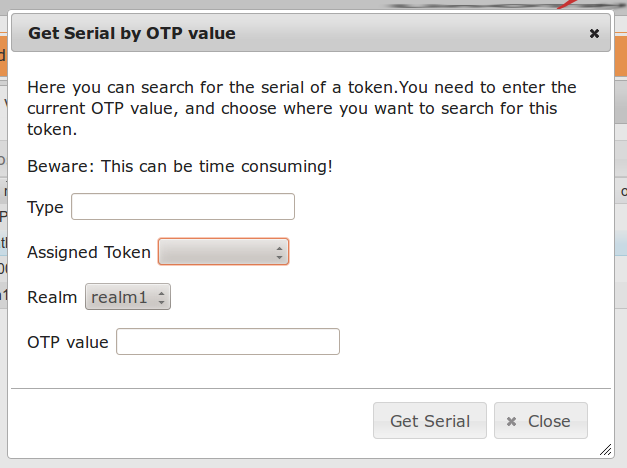The height and width of the screenshot is (468, 627).
Task: Focus the Type input field
Action: [x=183, y=207]
